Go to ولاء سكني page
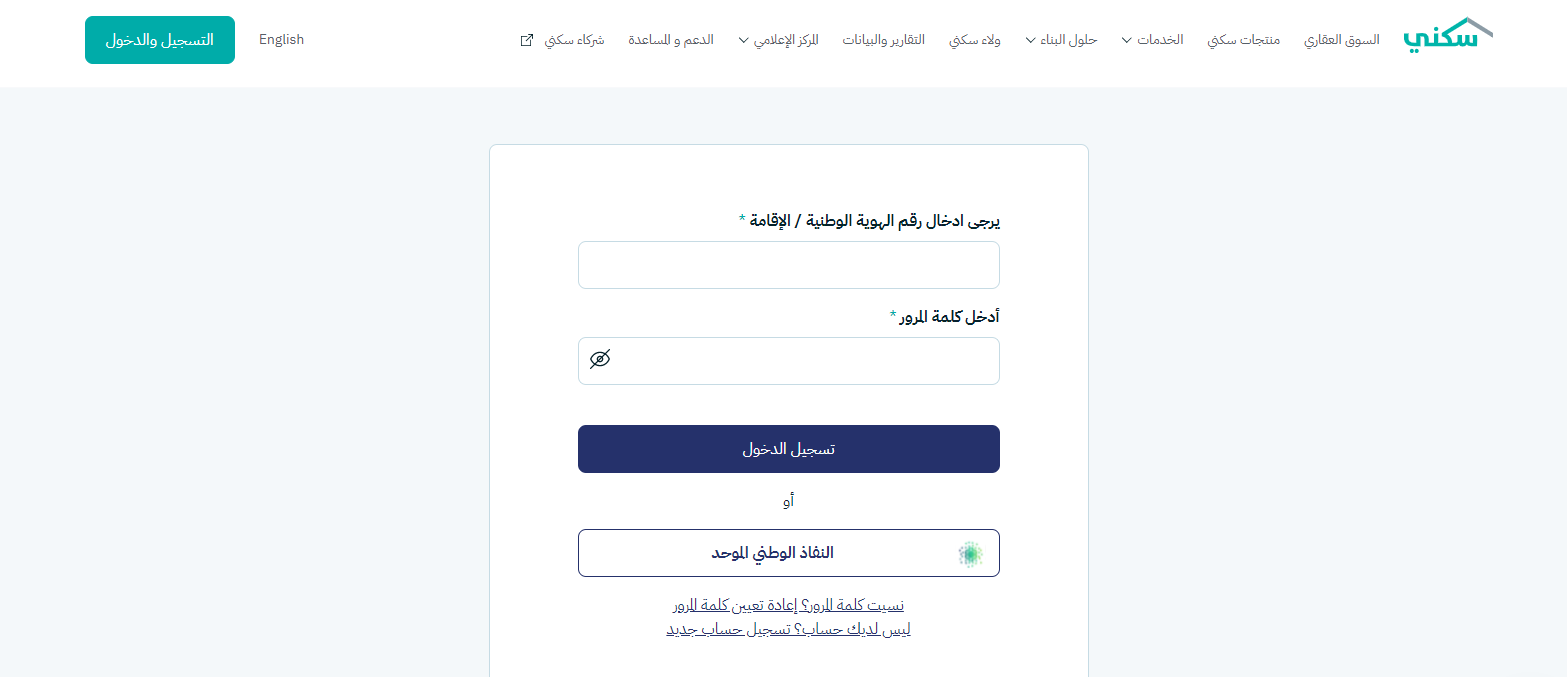The image size is (1567, 677). point(971,40)
